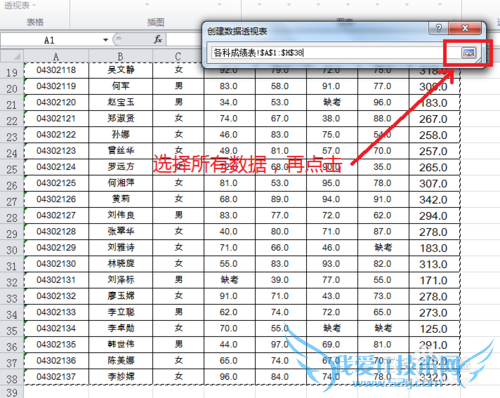Screen dimensions: 500x398
Task: Click total score cell 125.0
Action: [433, 329]
